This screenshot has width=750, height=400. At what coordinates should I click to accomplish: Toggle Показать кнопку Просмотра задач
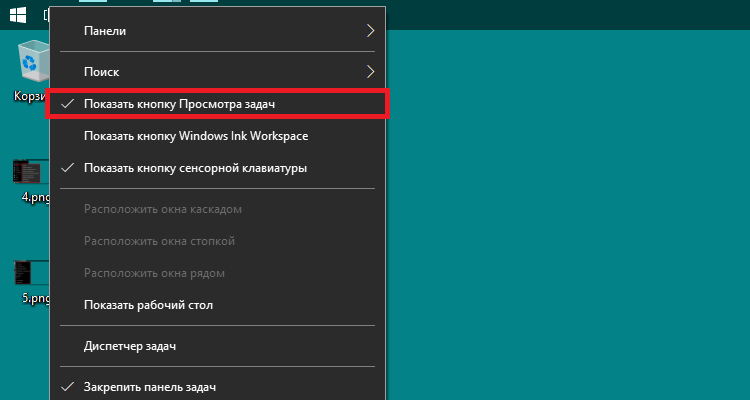(218, 104)
